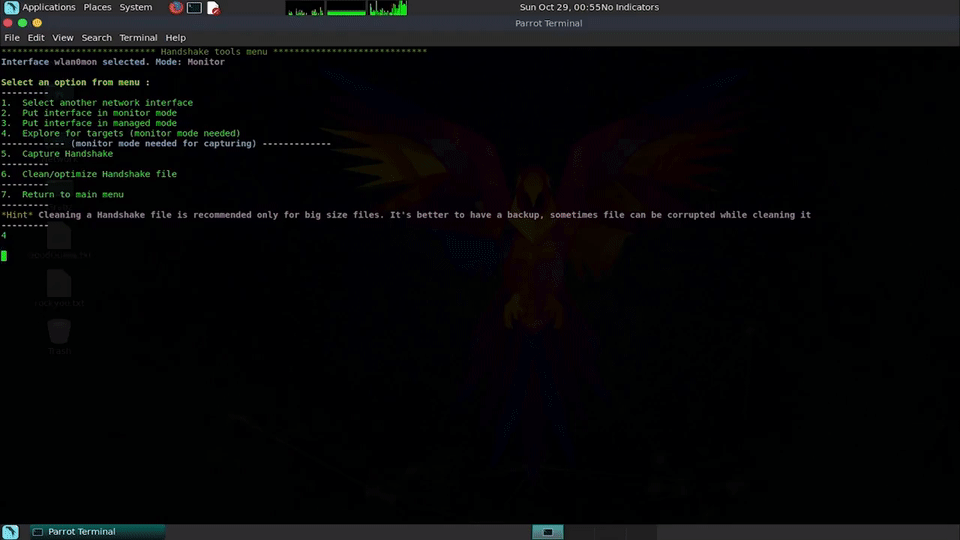The image size is (960, 540).
Task: Click the Parrot Terminal window title
Action: 549,23
